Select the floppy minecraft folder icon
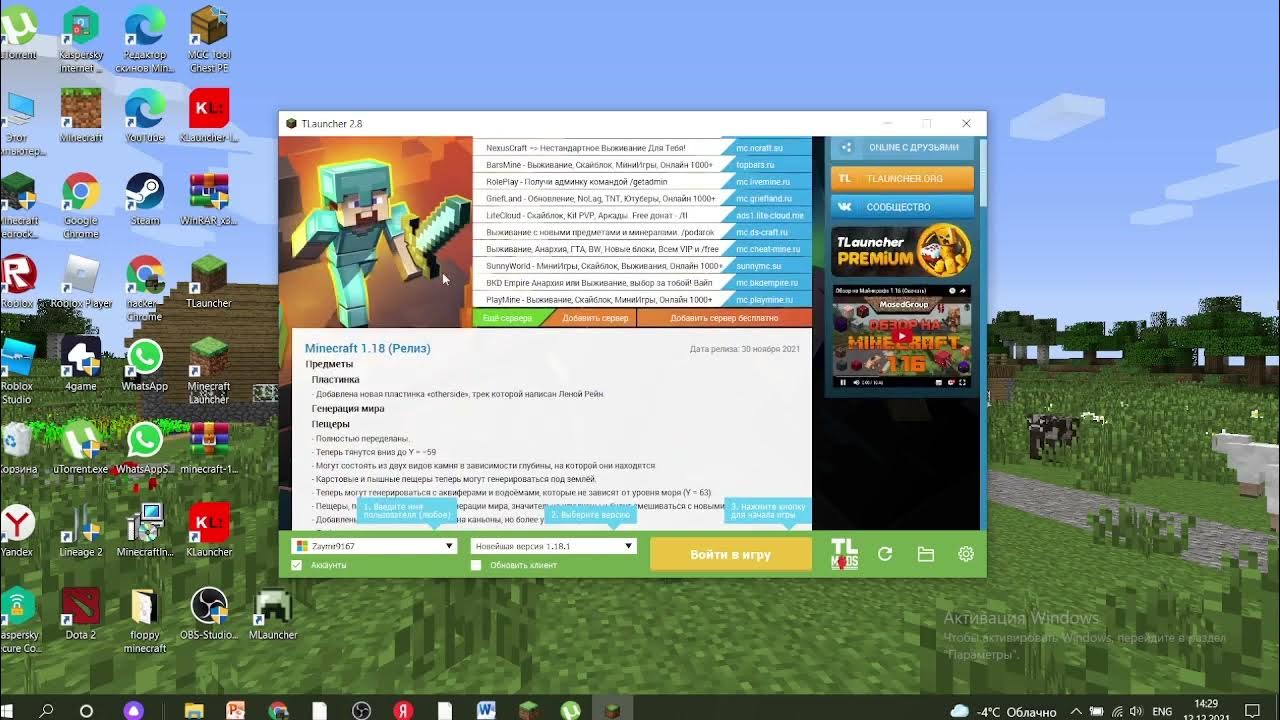Viewport: 1280px width, 720px height. [145, 621]
